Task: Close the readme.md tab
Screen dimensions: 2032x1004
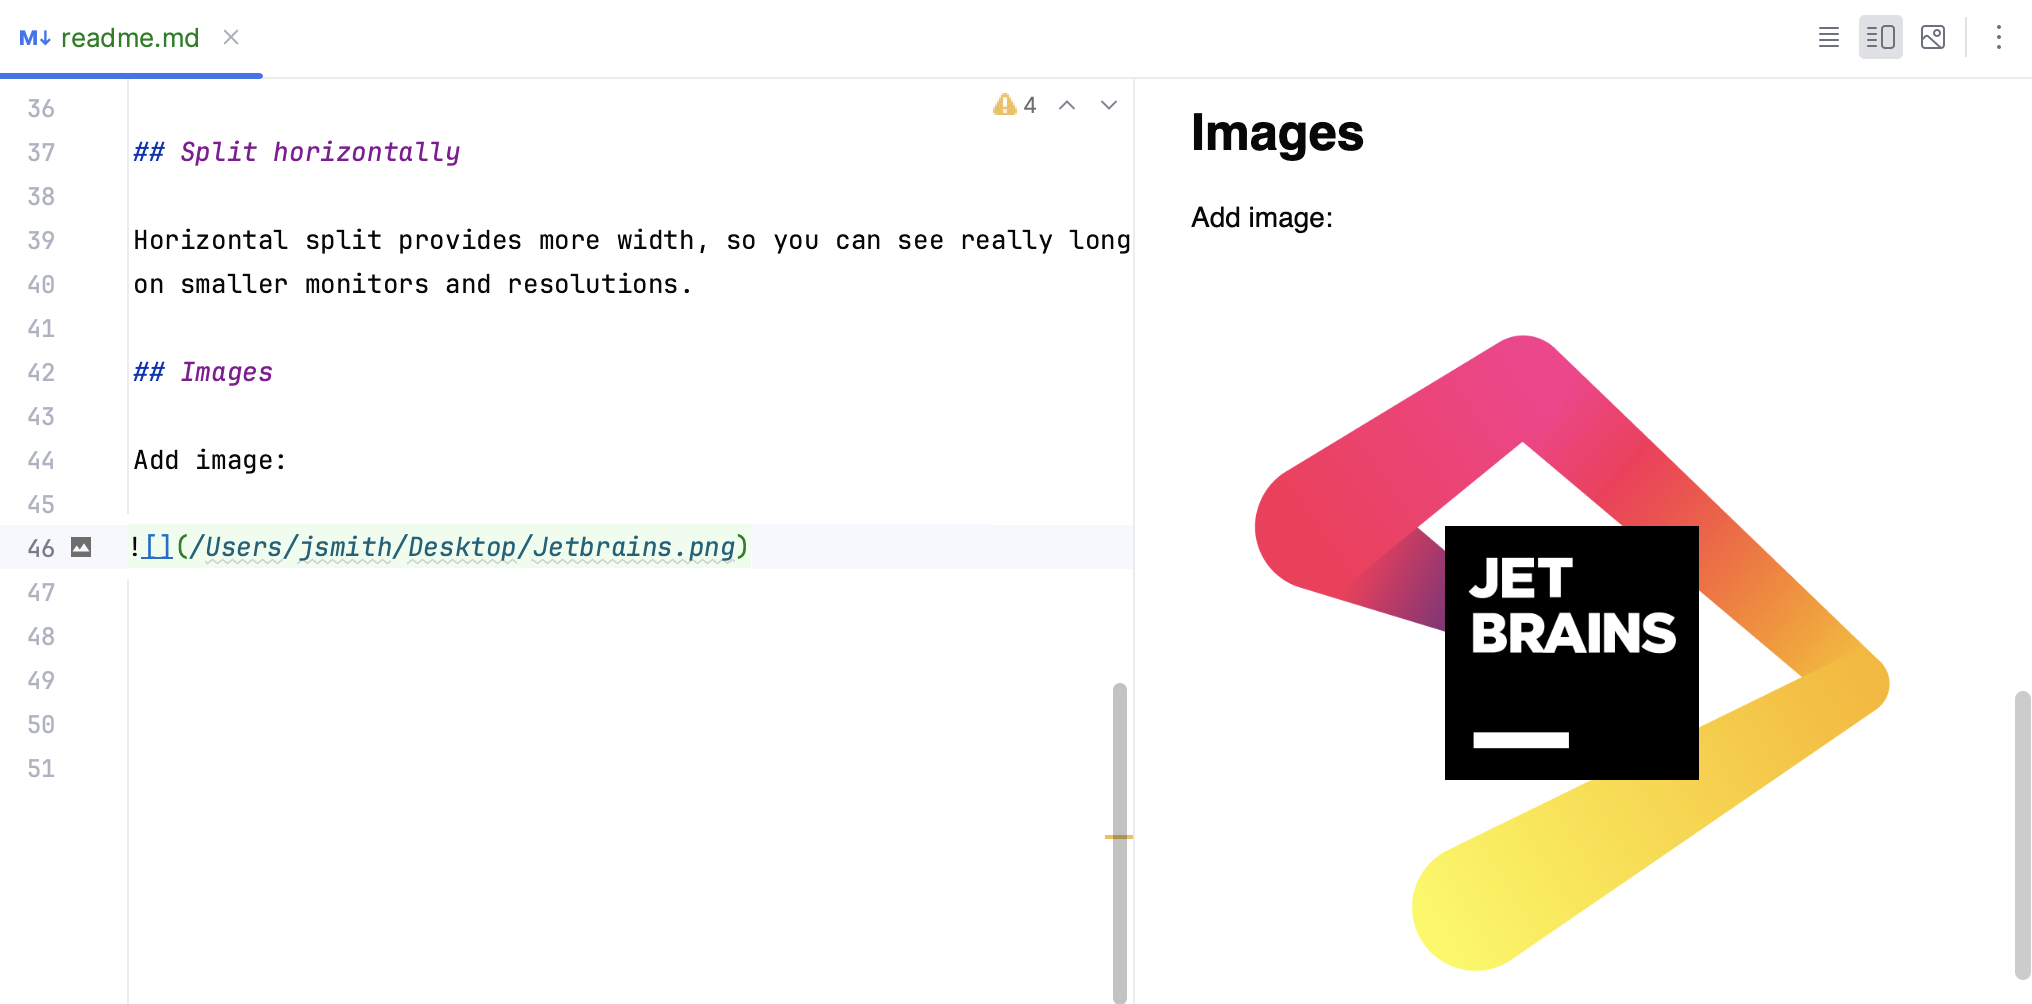Action: pyautogui.click(x=231, y=37)
